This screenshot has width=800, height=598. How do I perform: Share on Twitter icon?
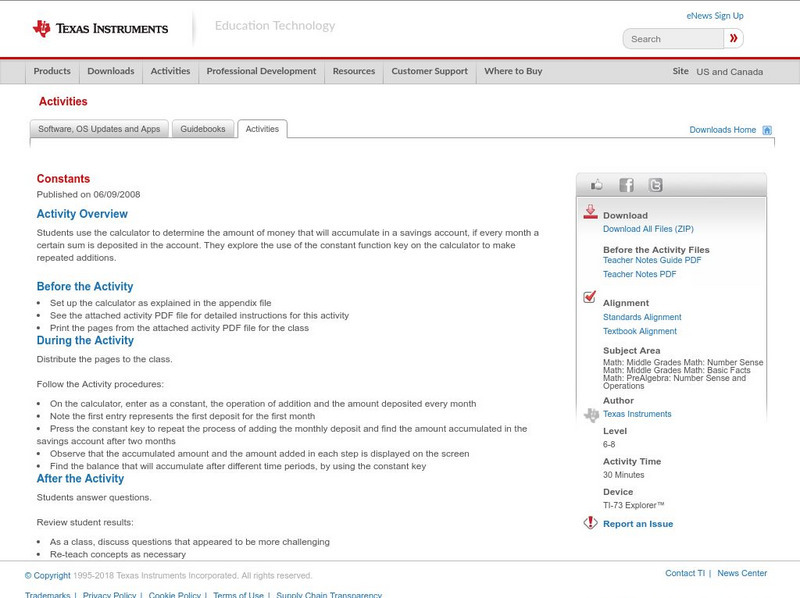point(656,185)
